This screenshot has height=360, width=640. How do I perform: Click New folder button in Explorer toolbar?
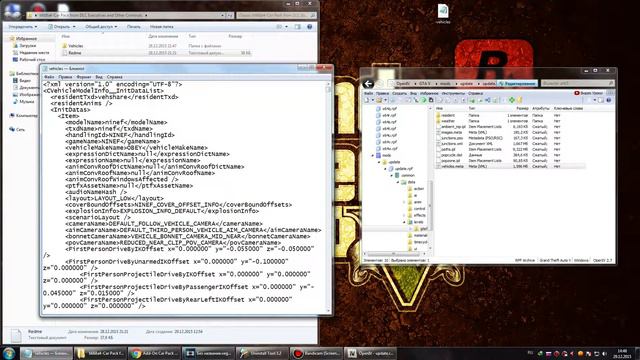click(x=162, y=27)
